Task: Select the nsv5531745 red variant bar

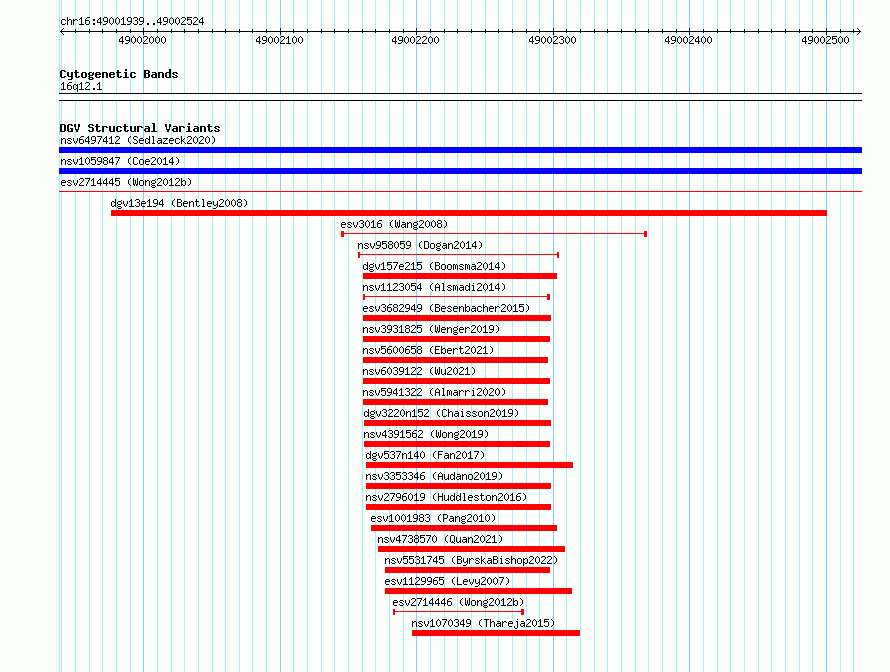Action: 467,570
